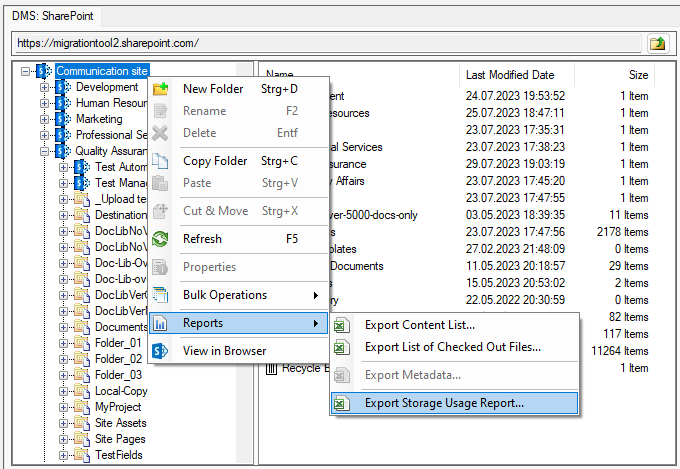Choose Export List of Checked Out Files
Viewport: 680px width, 469px height.
click(x=454, y=347)
